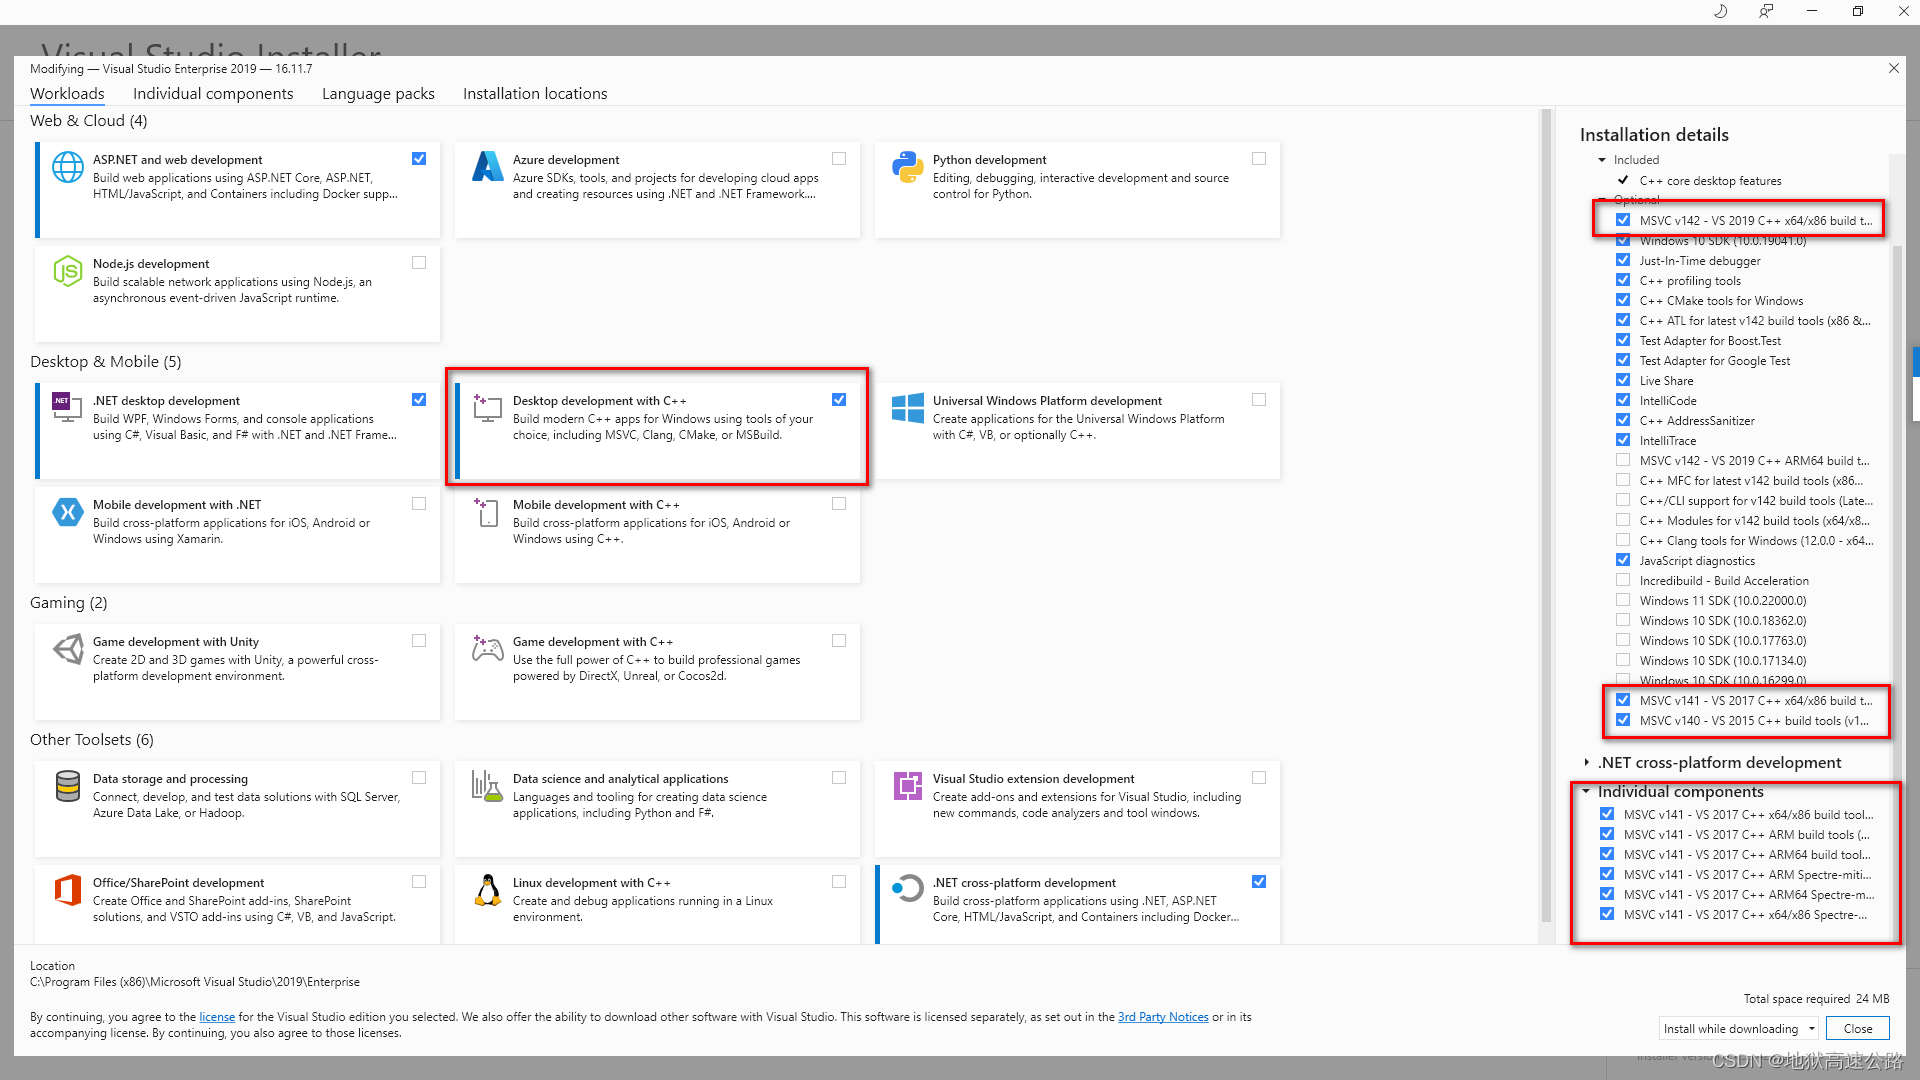1920x1080 pixels.
Task: Toggle the theme moon icon in title bar
Action: pos(1721,11)
